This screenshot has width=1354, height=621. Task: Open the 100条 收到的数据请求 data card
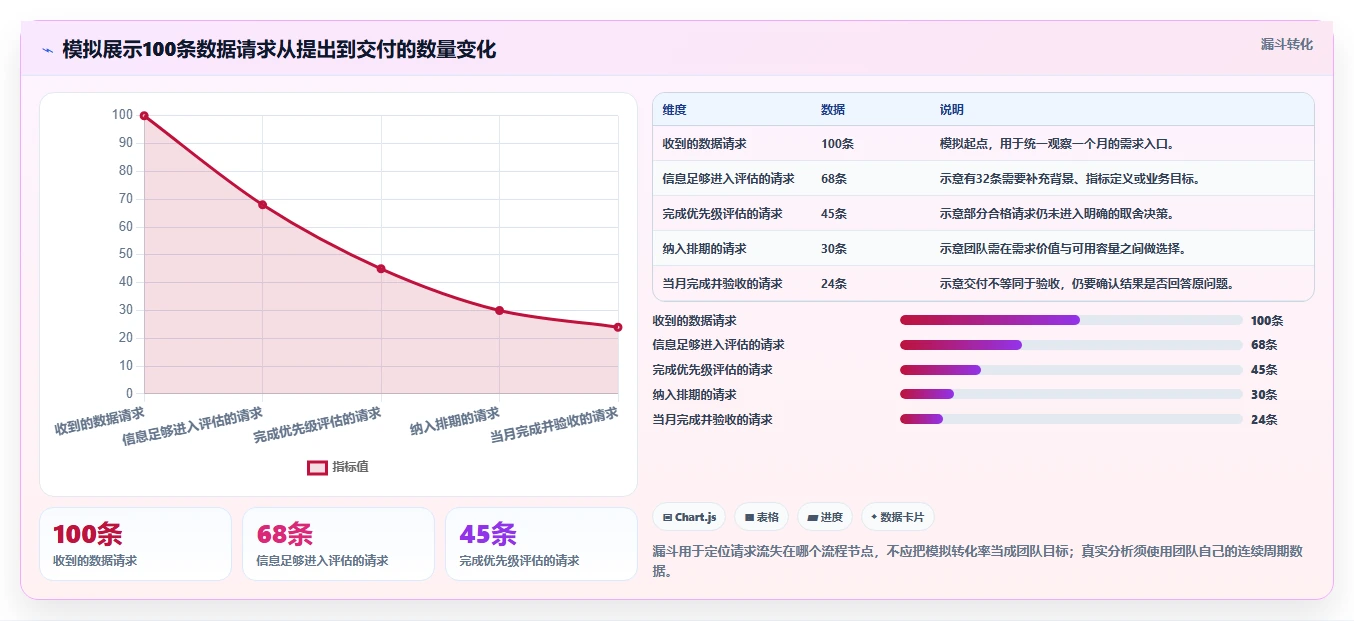tap(135, 544)
